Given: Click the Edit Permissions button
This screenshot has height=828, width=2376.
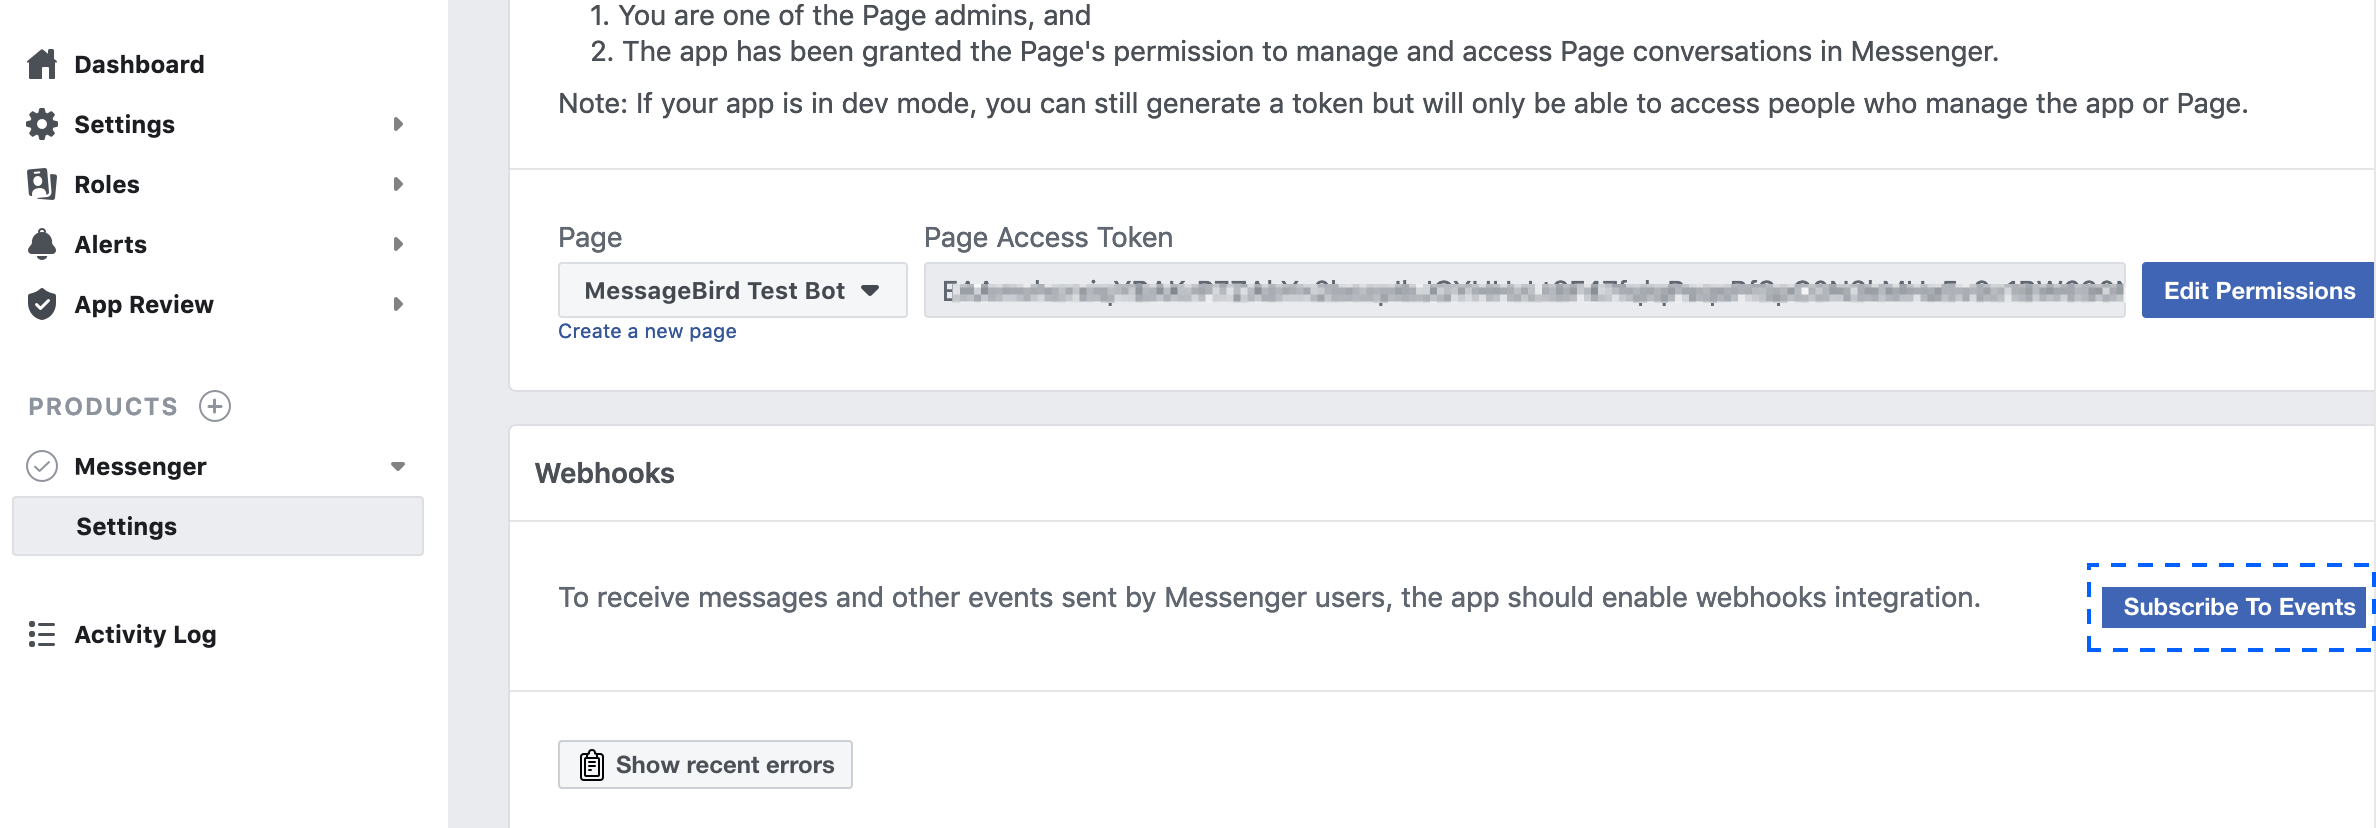Looking at the screenshot, I should [x=2258, y=290].
